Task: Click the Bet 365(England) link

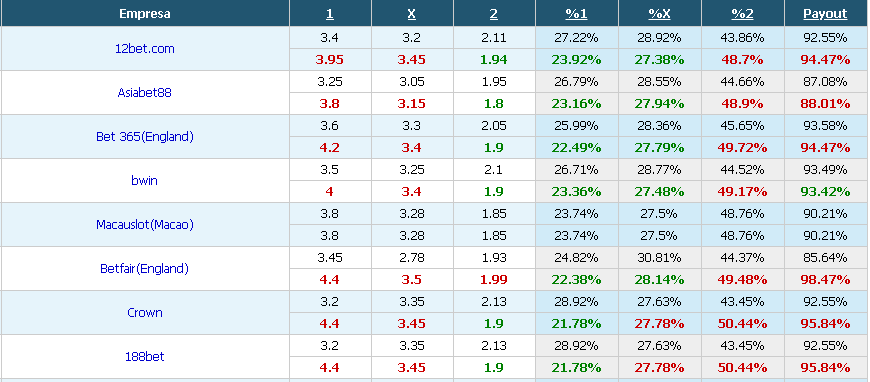Action: click(144, 137)
